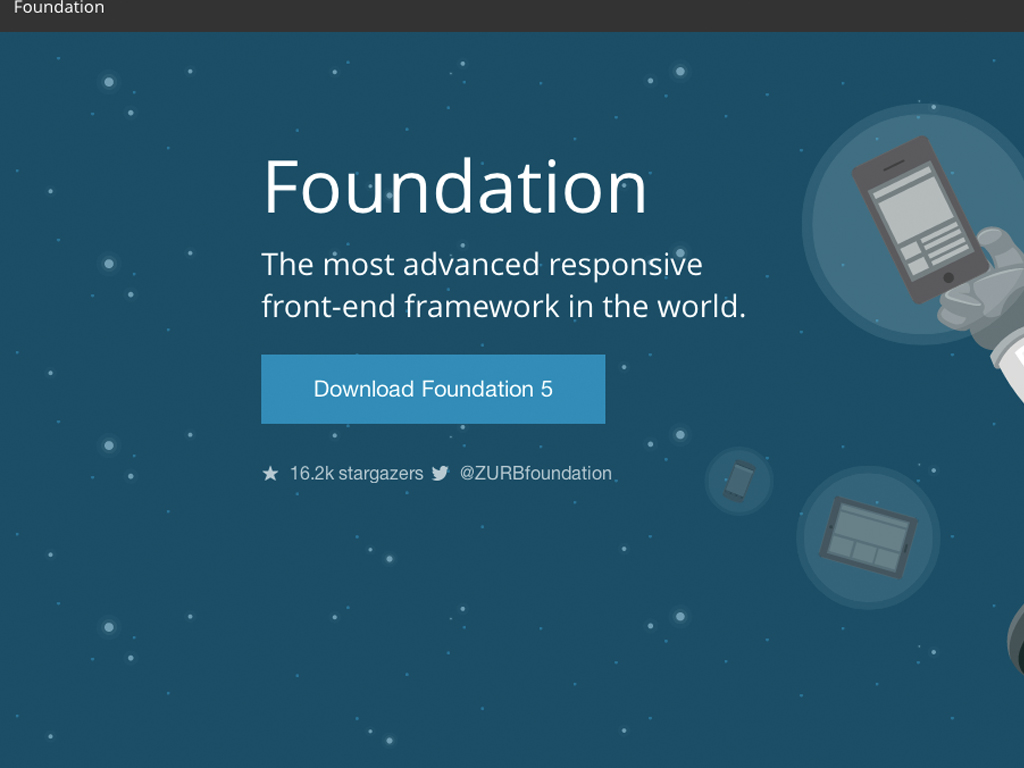Click the tablet's wireframe screen layout
The width and height of the screenshot is (1024, 768).
click(x=867, y=536)
